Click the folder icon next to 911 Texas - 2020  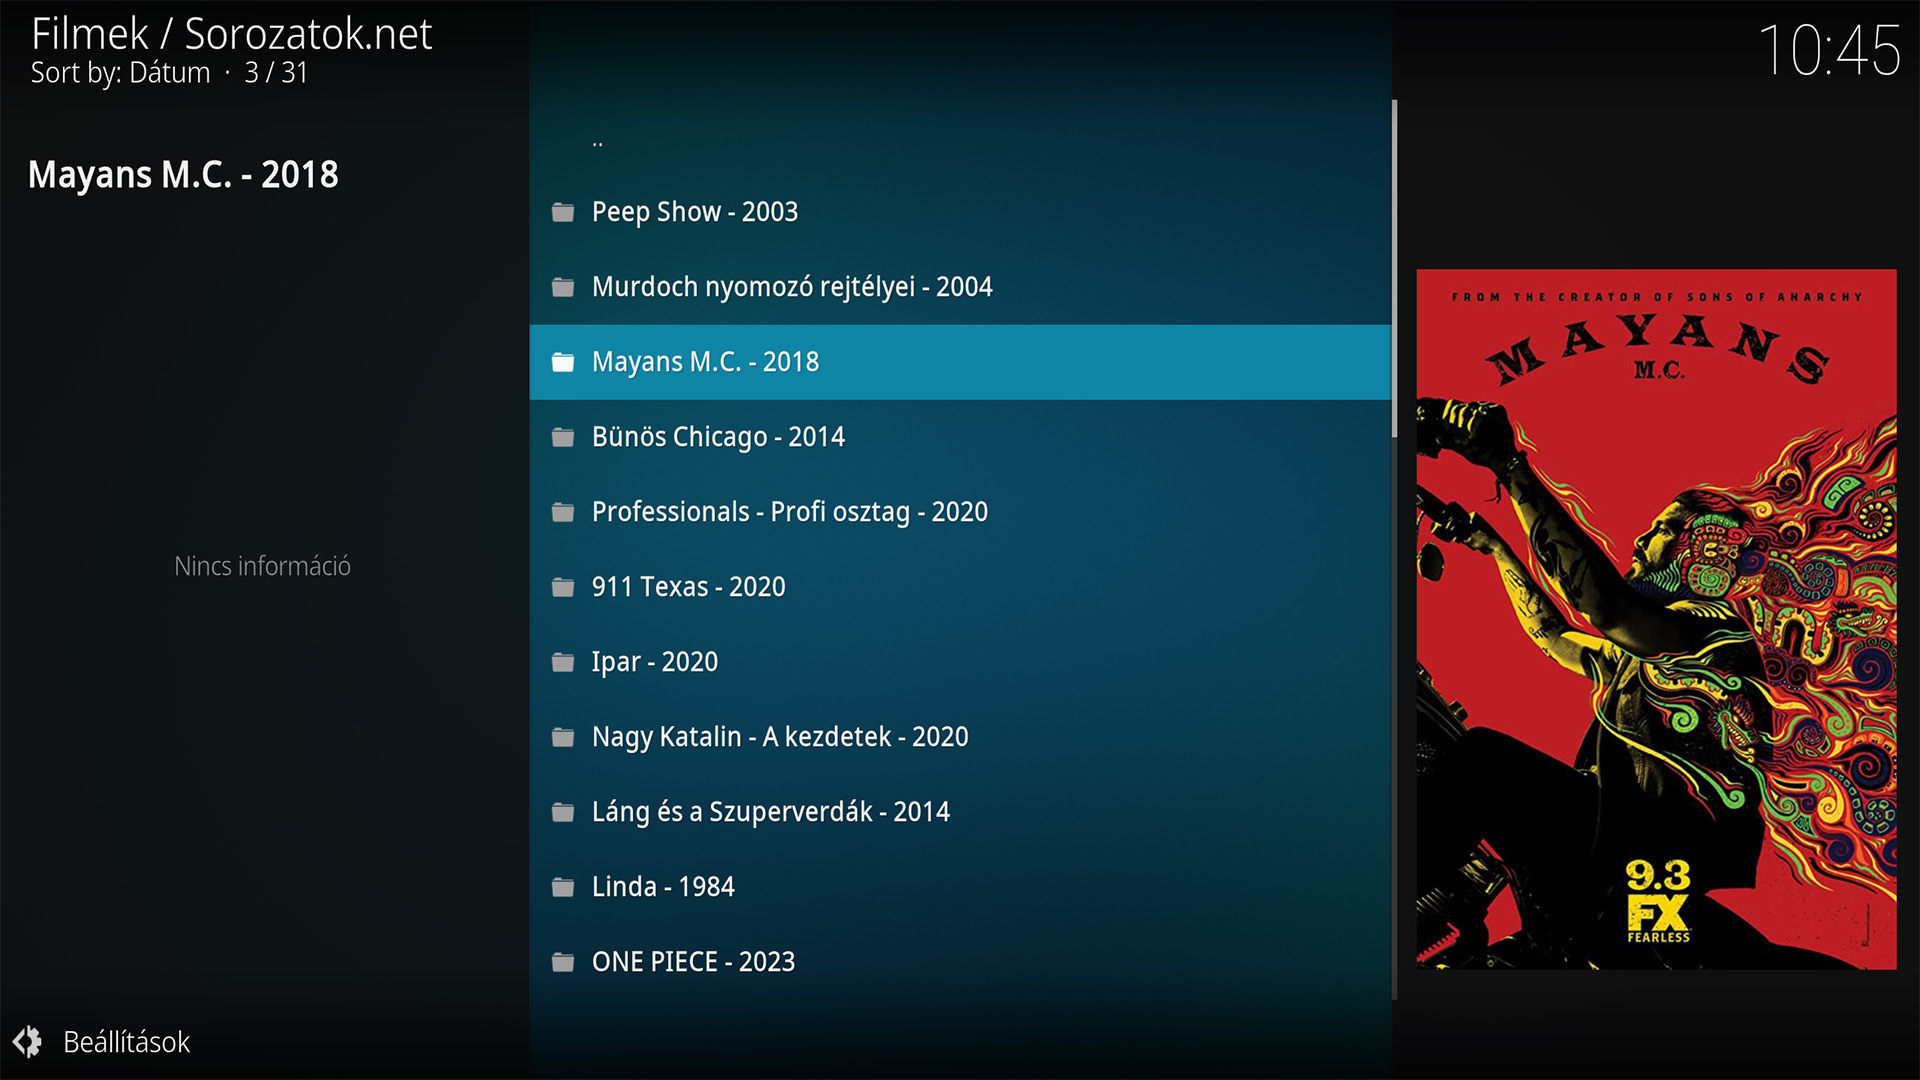click(x=563, y=587)
